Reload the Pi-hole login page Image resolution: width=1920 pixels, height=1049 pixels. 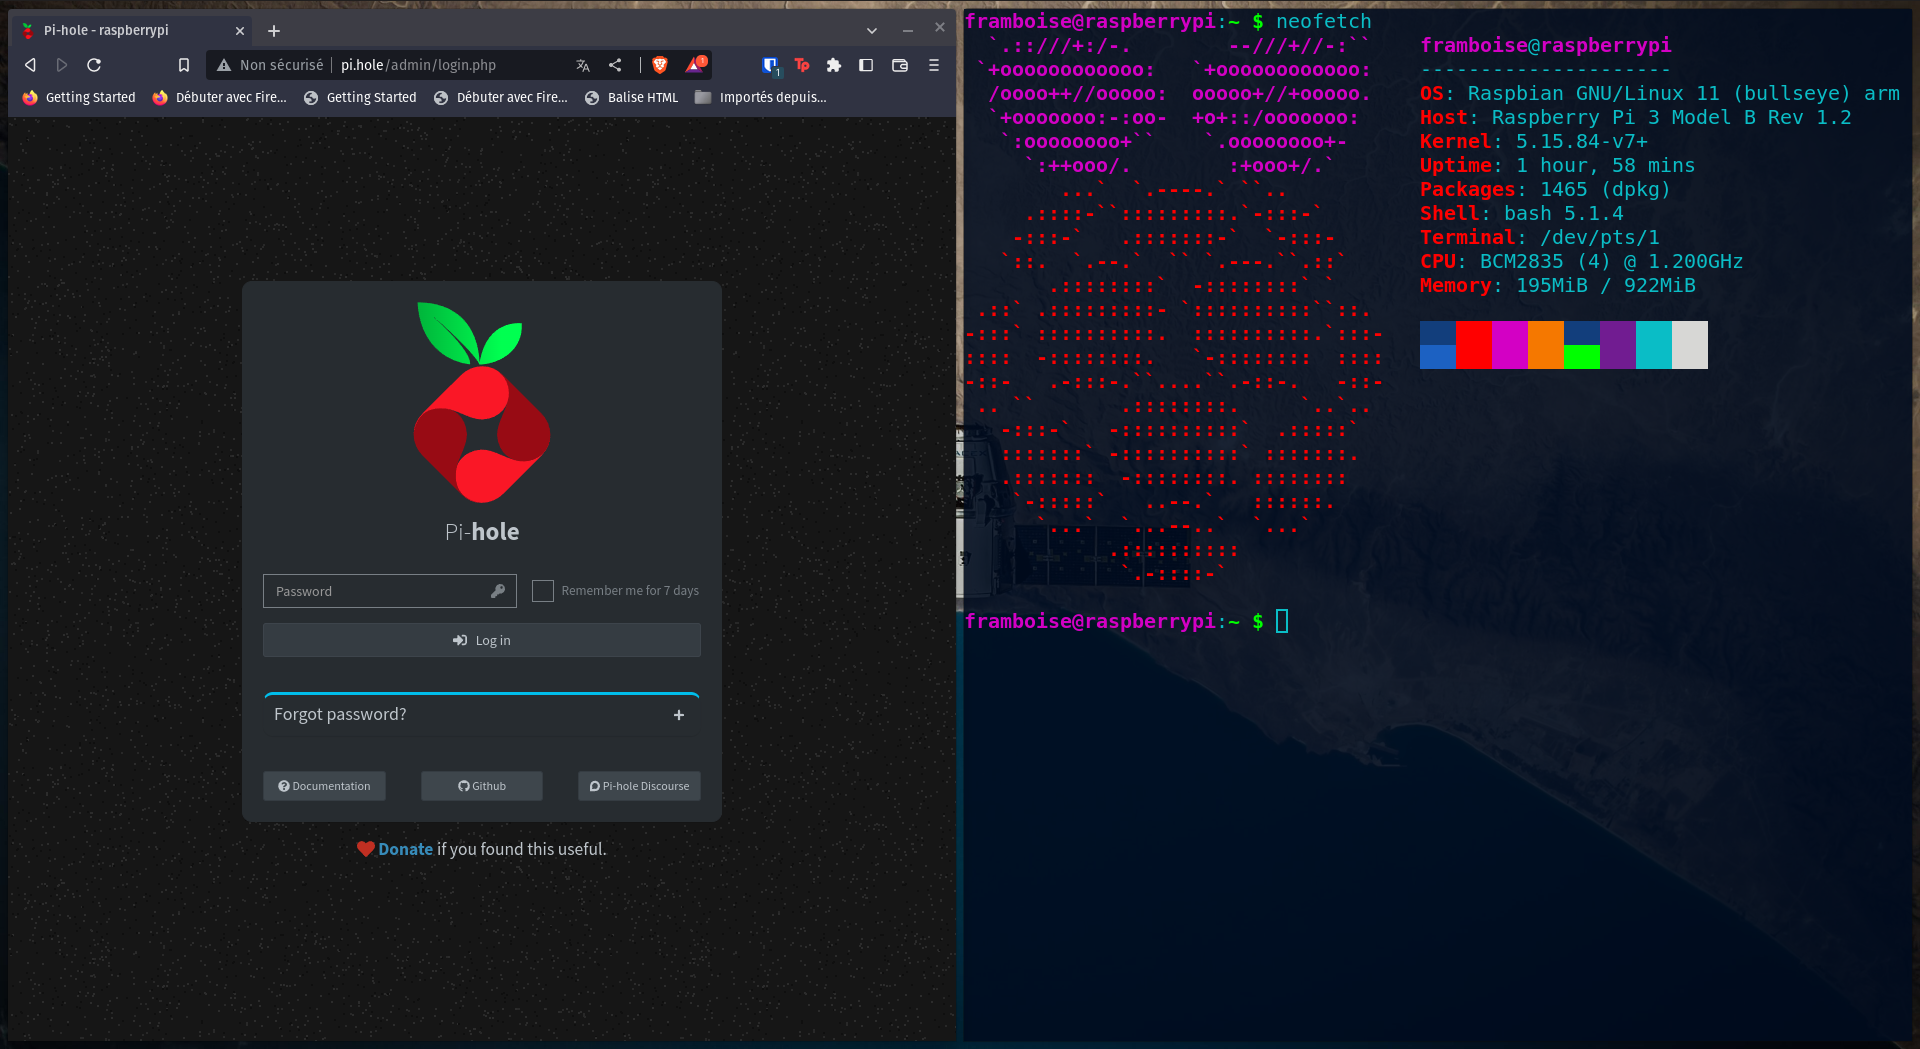(x=94, y=65)
